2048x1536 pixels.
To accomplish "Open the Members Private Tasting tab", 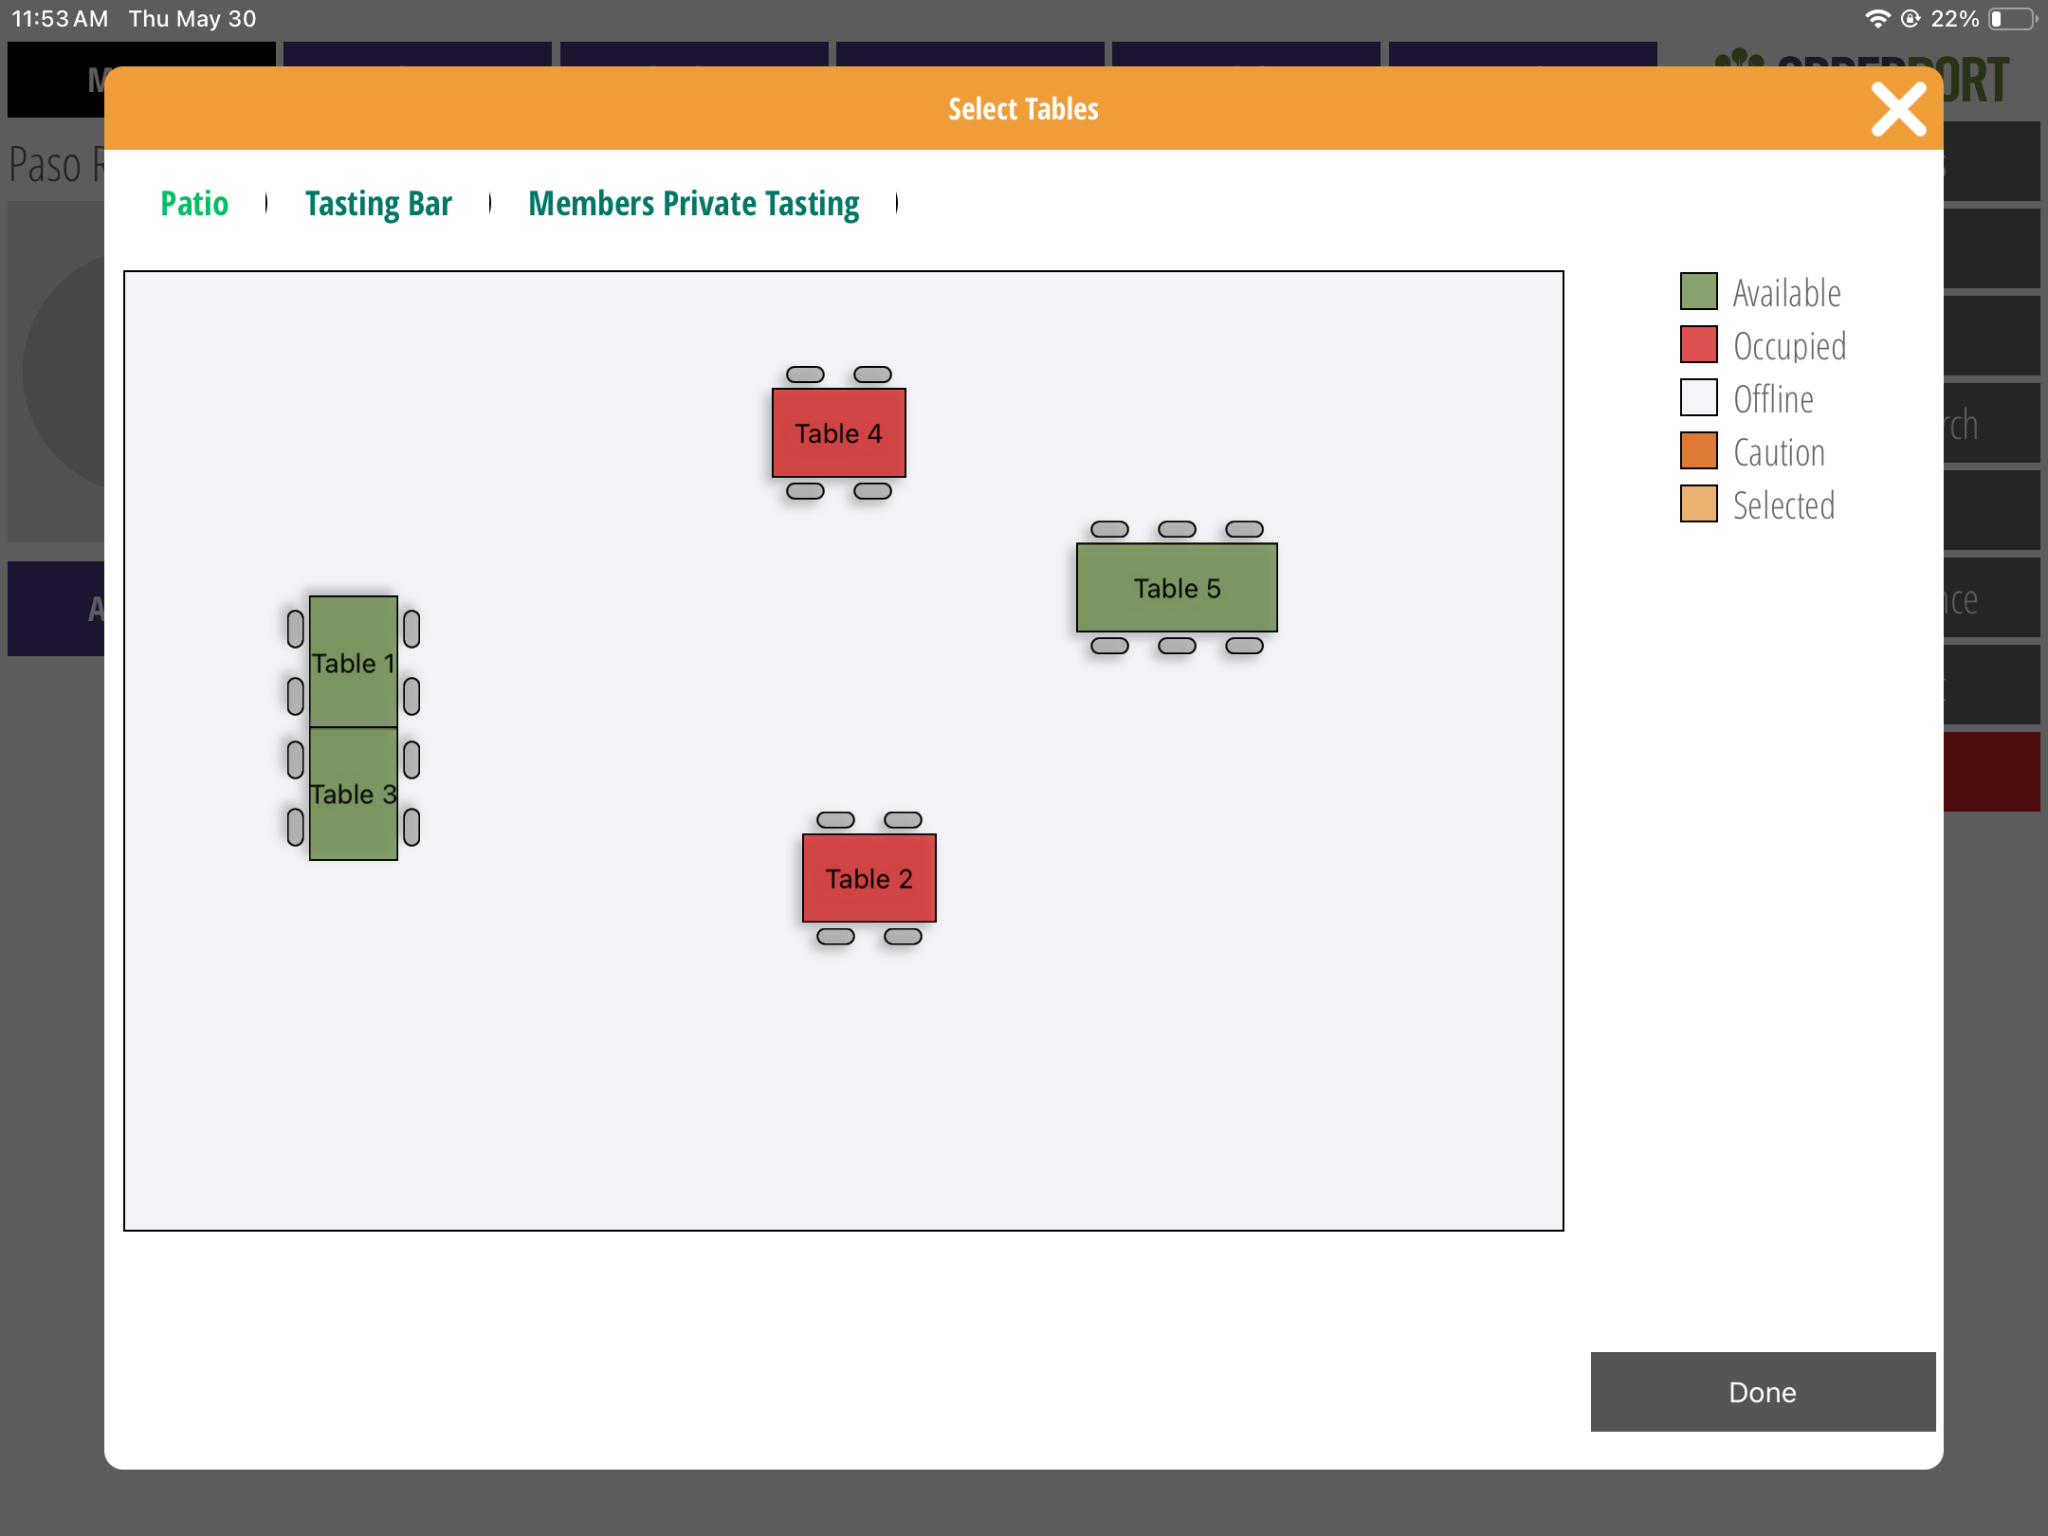I will coord(693,203).
